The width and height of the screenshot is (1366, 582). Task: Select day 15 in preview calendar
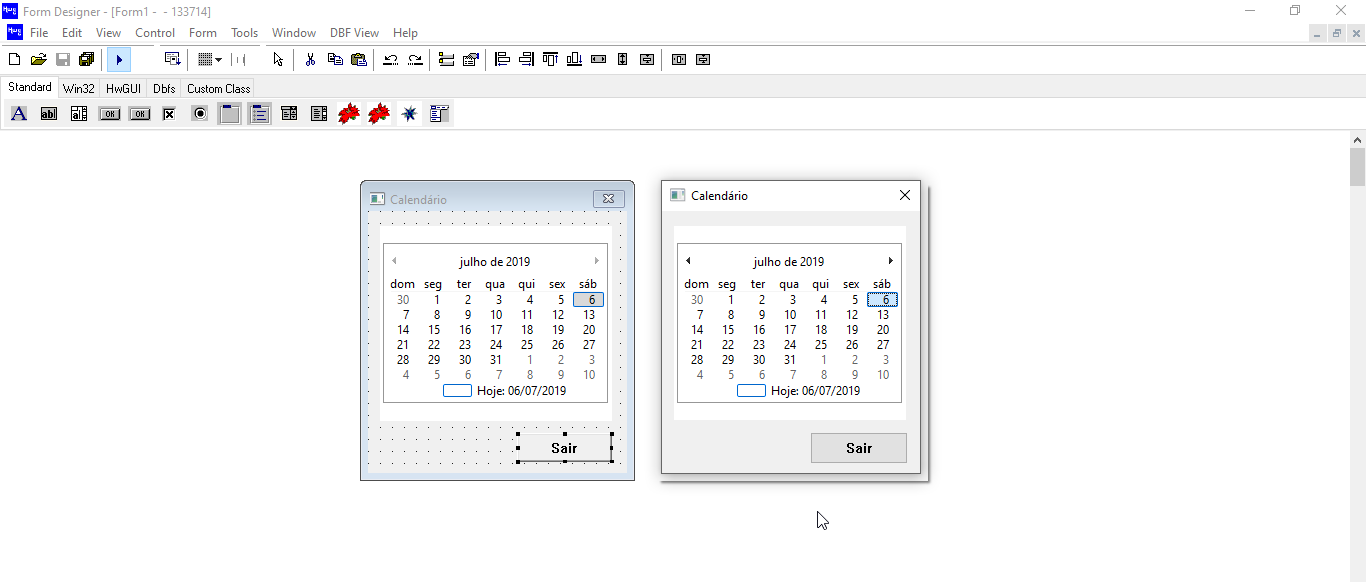pyautogui.click(x=728, y=330)
